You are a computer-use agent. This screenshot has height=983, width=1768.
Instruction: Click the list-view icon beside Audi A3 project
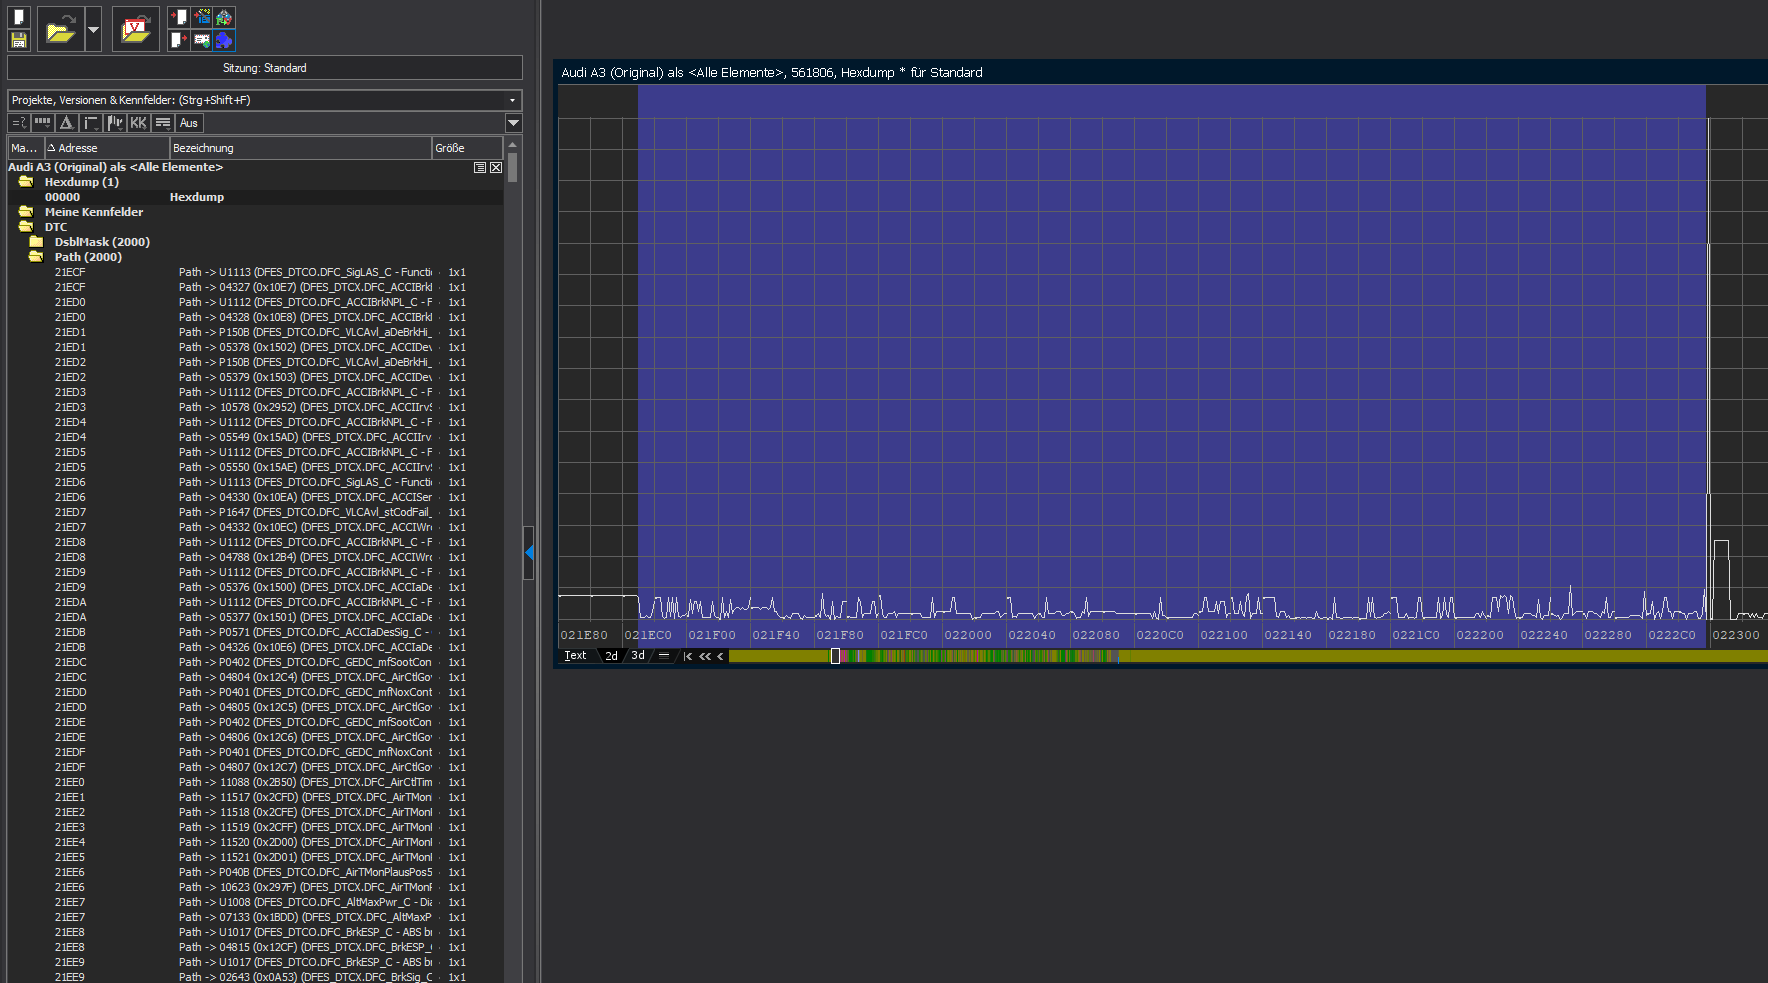(x=480, y=168)
